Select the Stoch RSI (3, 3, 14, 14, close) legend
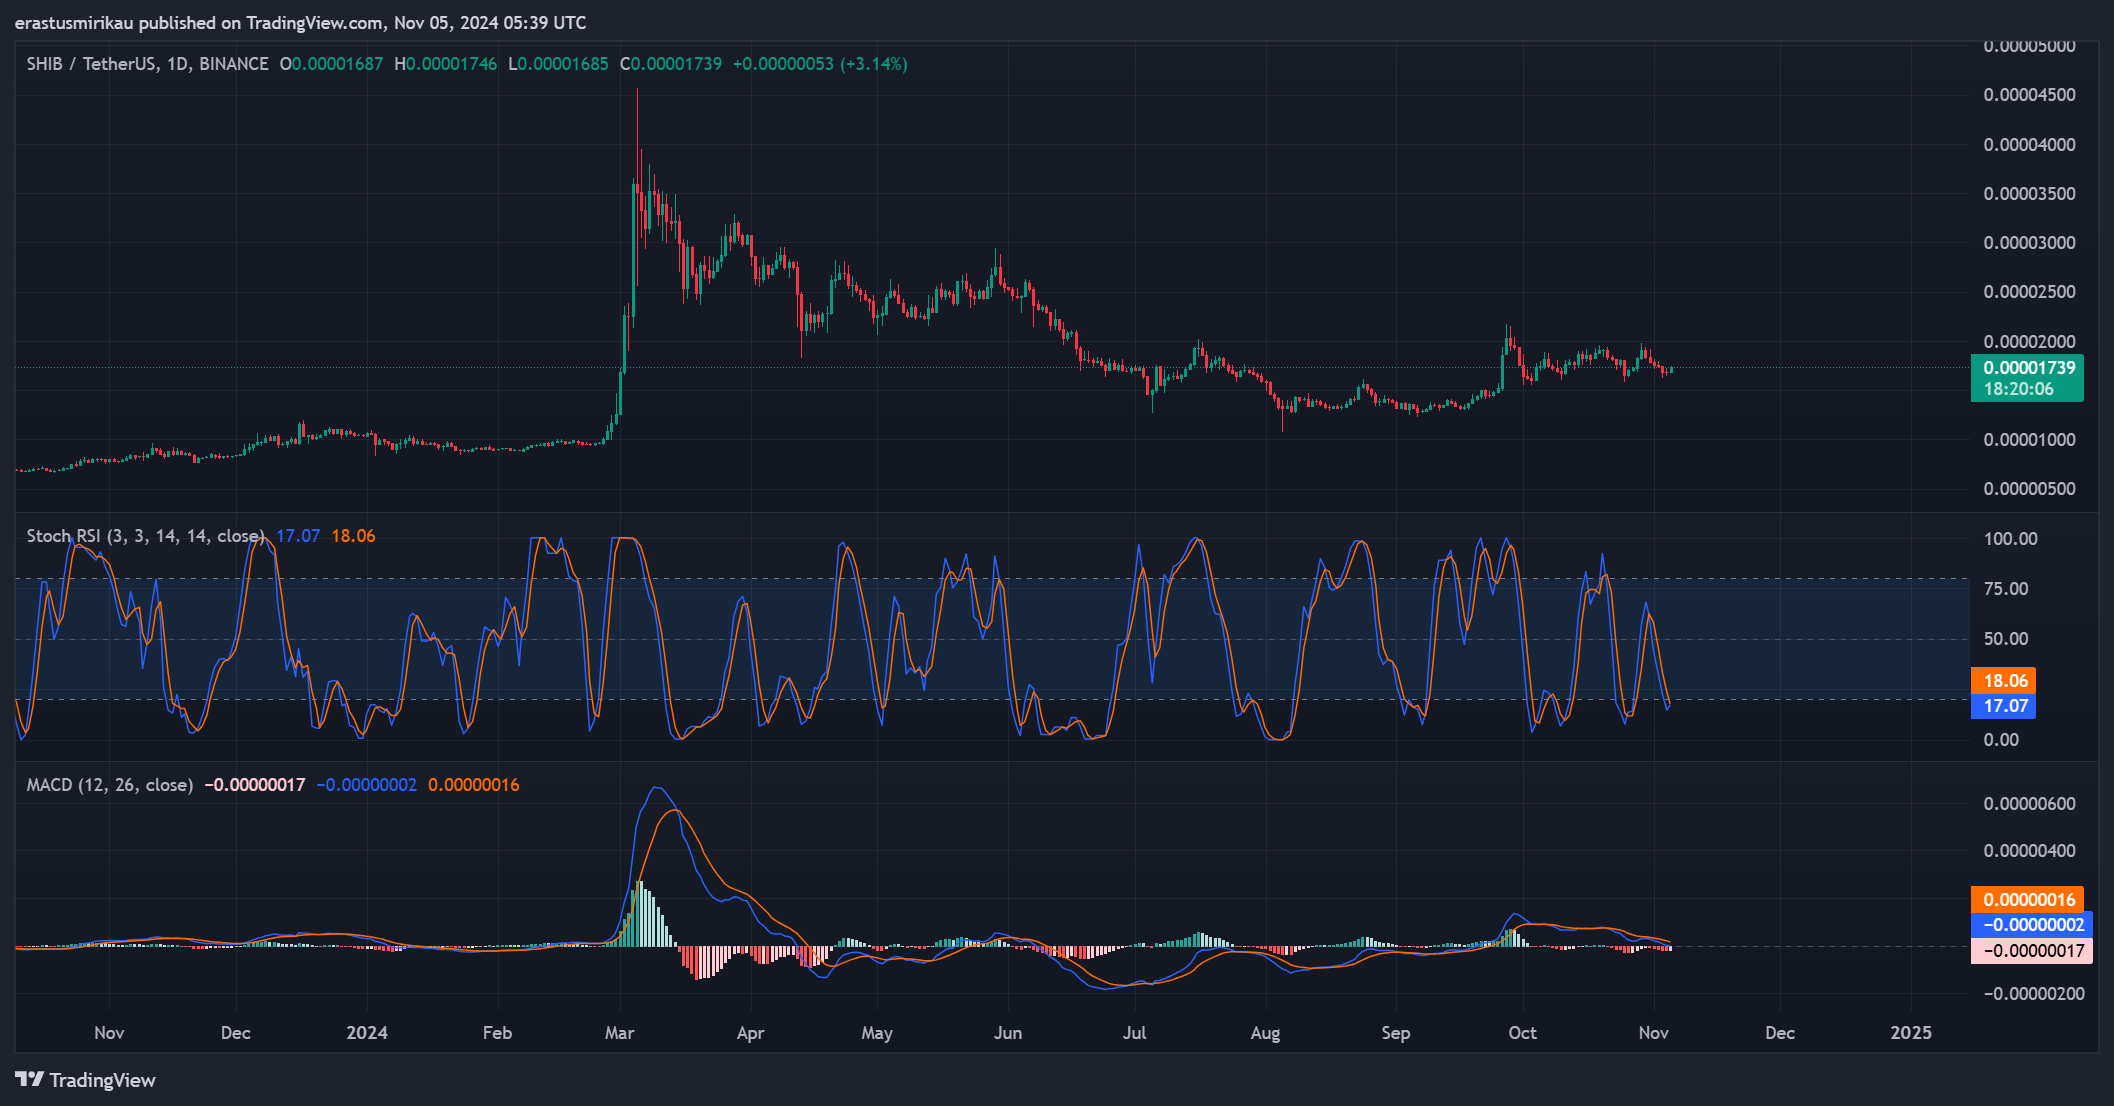This screenshot has width=2114, height=1106. tap(146, 536)
